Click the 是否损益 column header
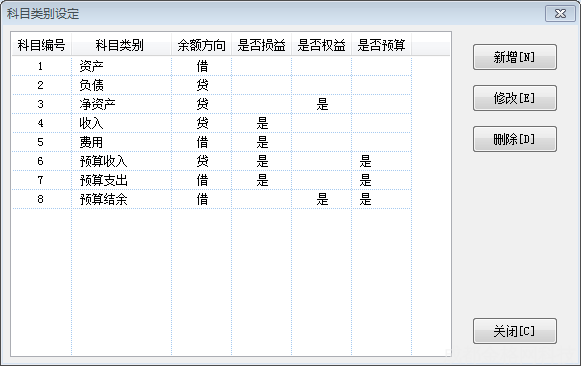 [x=262, y=45]
